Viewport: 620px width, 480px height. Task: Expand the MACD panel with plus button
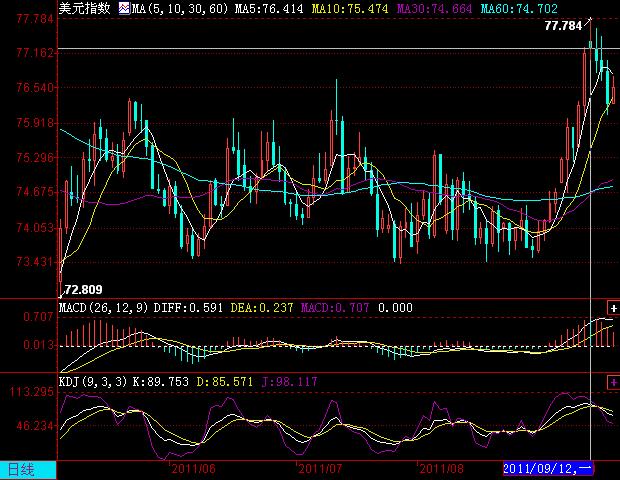click(x=613, y=308)
